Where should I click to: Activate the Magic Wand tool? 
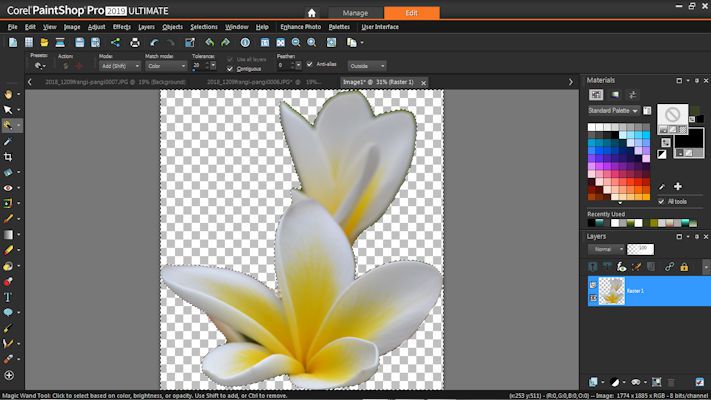(8, 126)
